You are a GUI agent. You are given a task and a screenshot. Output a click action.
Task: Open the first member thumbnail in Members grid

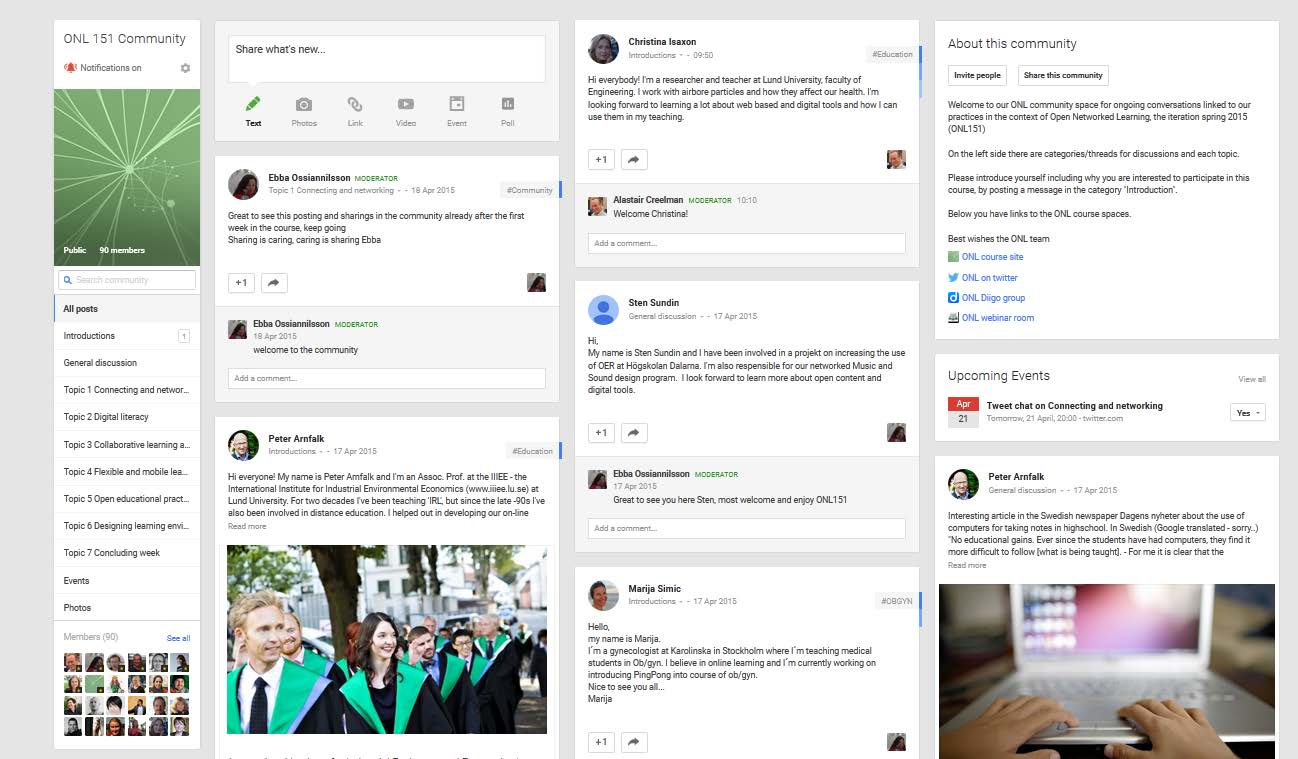(72, 662)
